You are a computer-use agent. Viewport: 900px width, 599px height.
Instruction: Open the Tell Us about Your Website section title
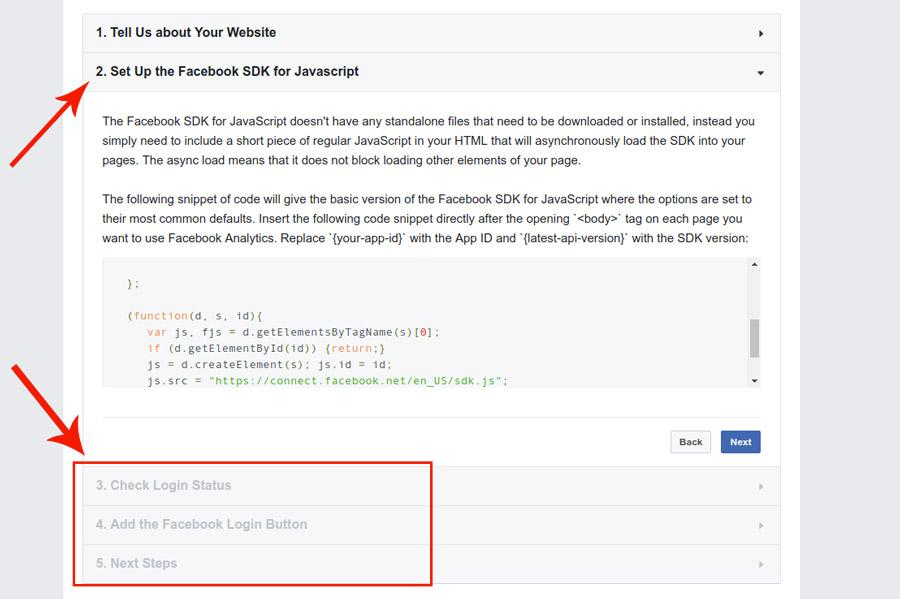click(186, 33)
